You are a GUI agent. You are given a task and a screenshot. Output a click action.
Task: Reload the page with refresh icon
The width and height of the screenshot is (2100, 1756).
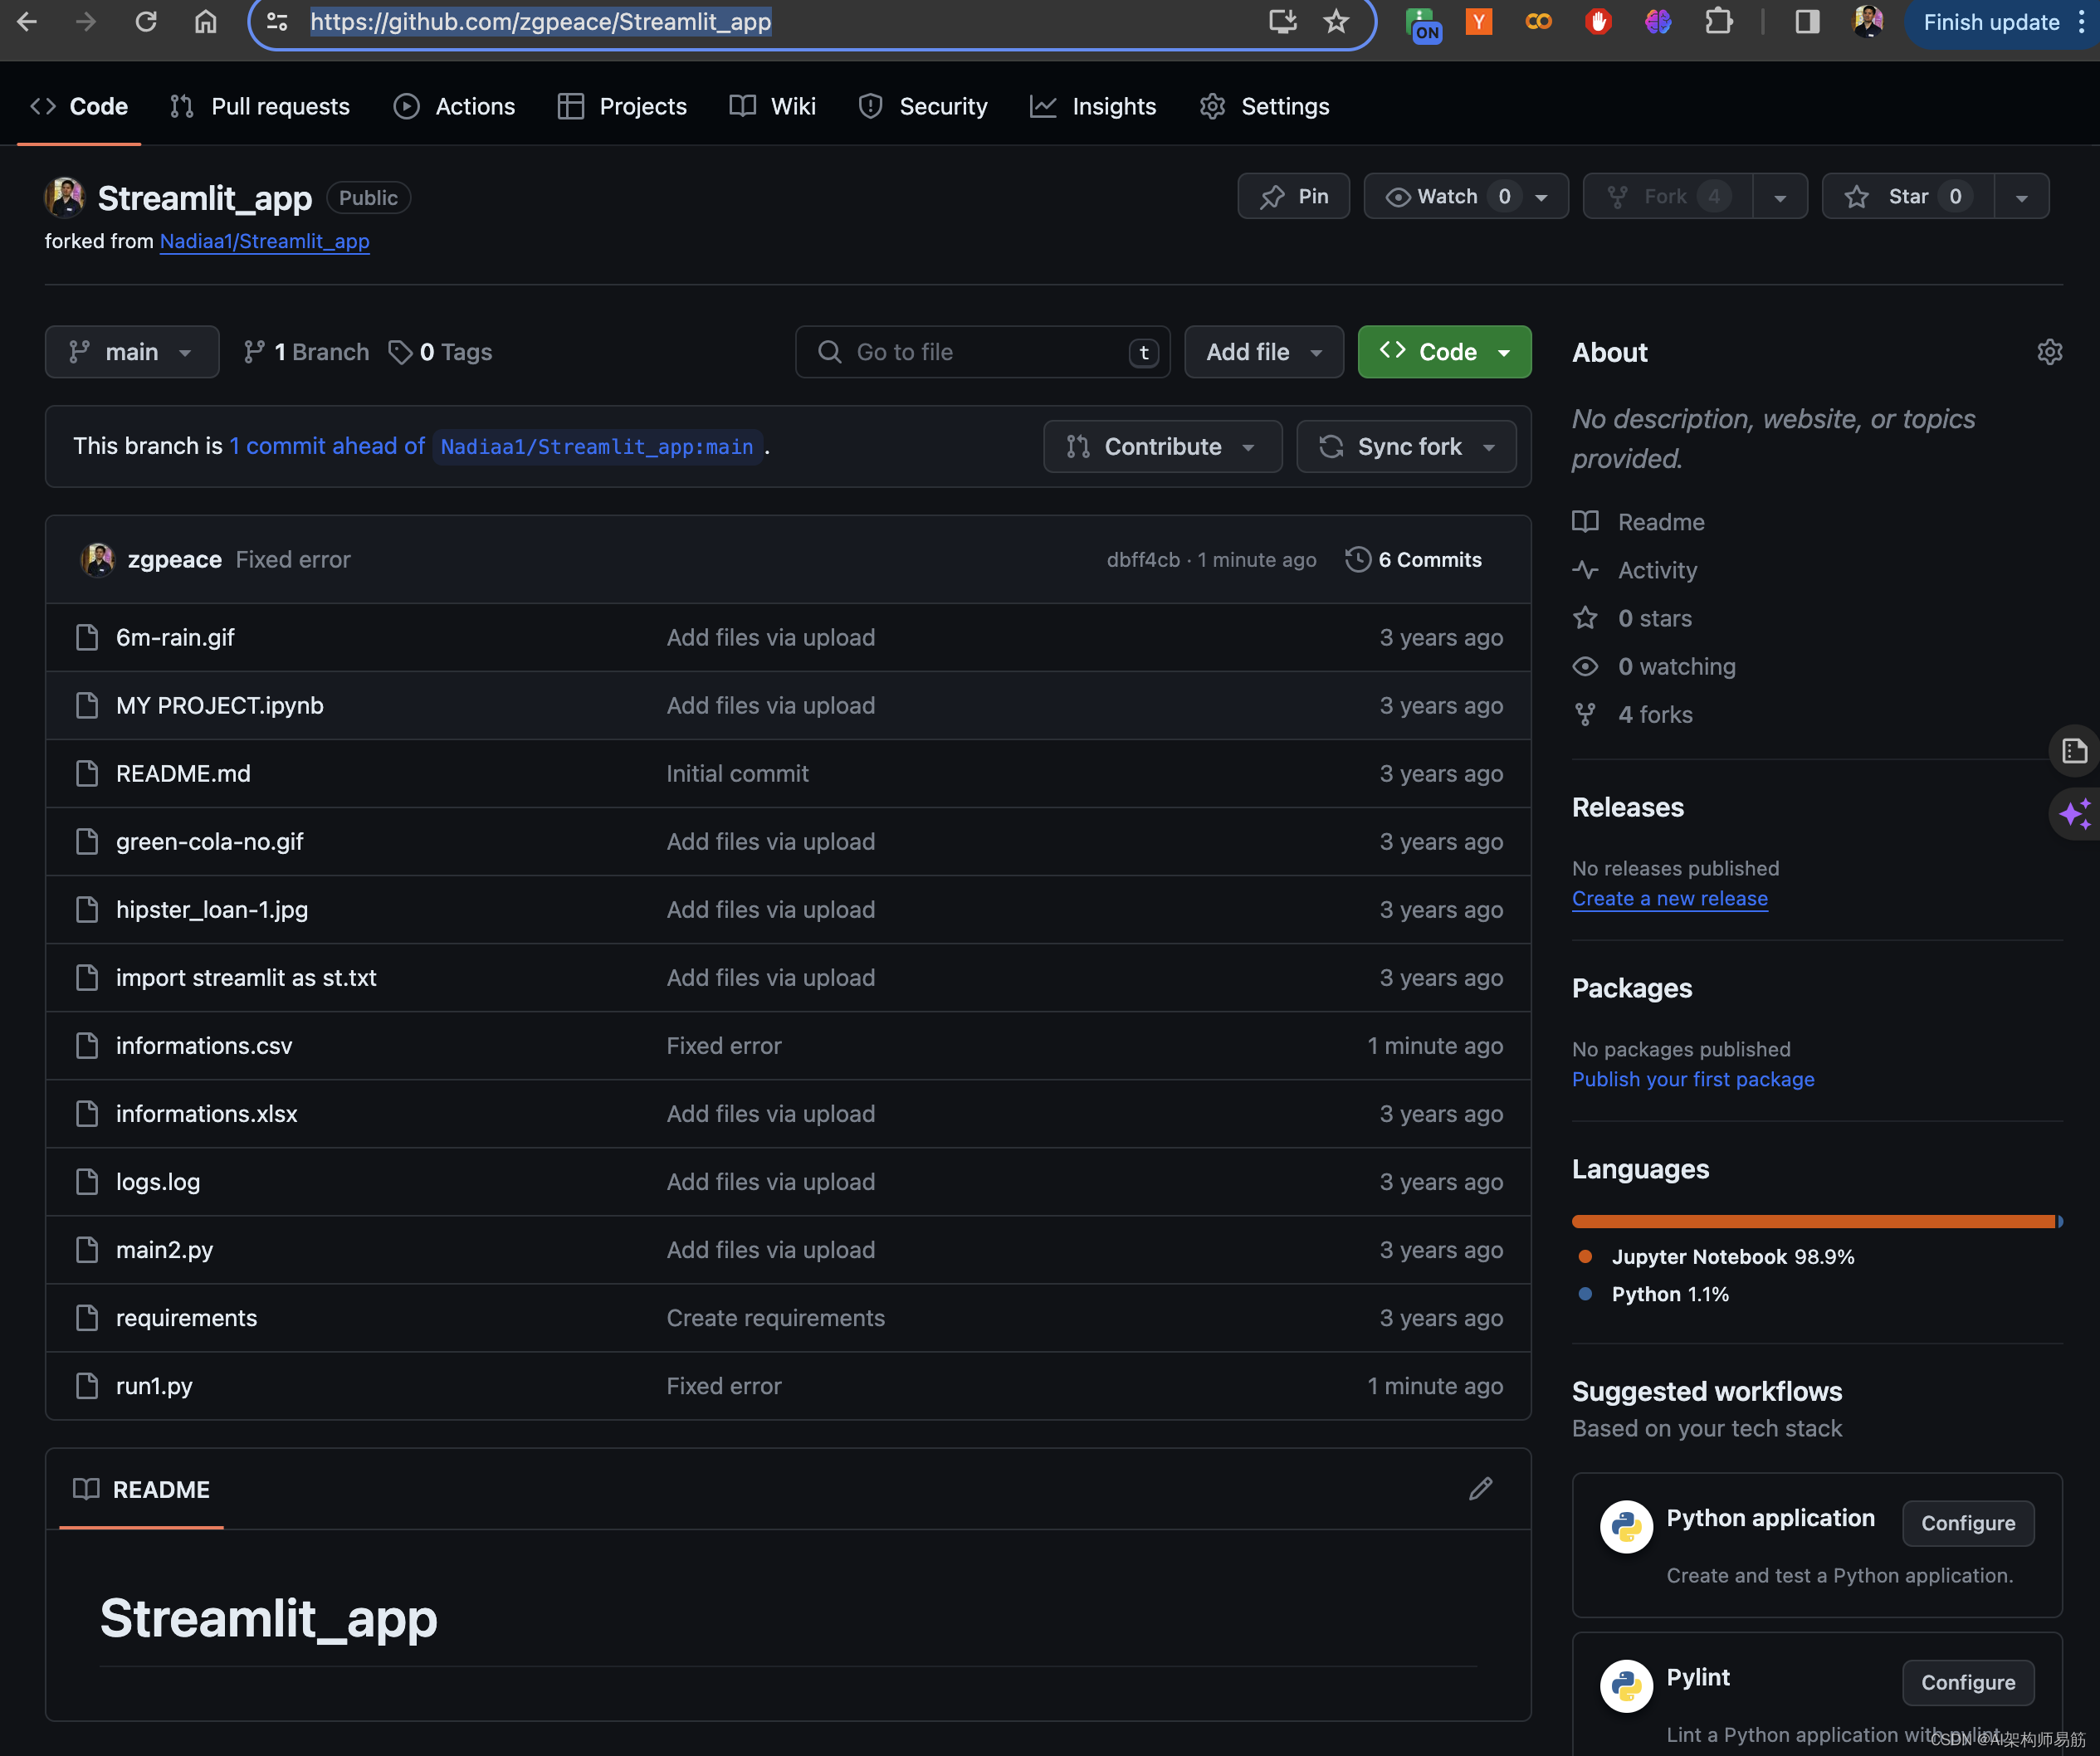click(146, 21)
